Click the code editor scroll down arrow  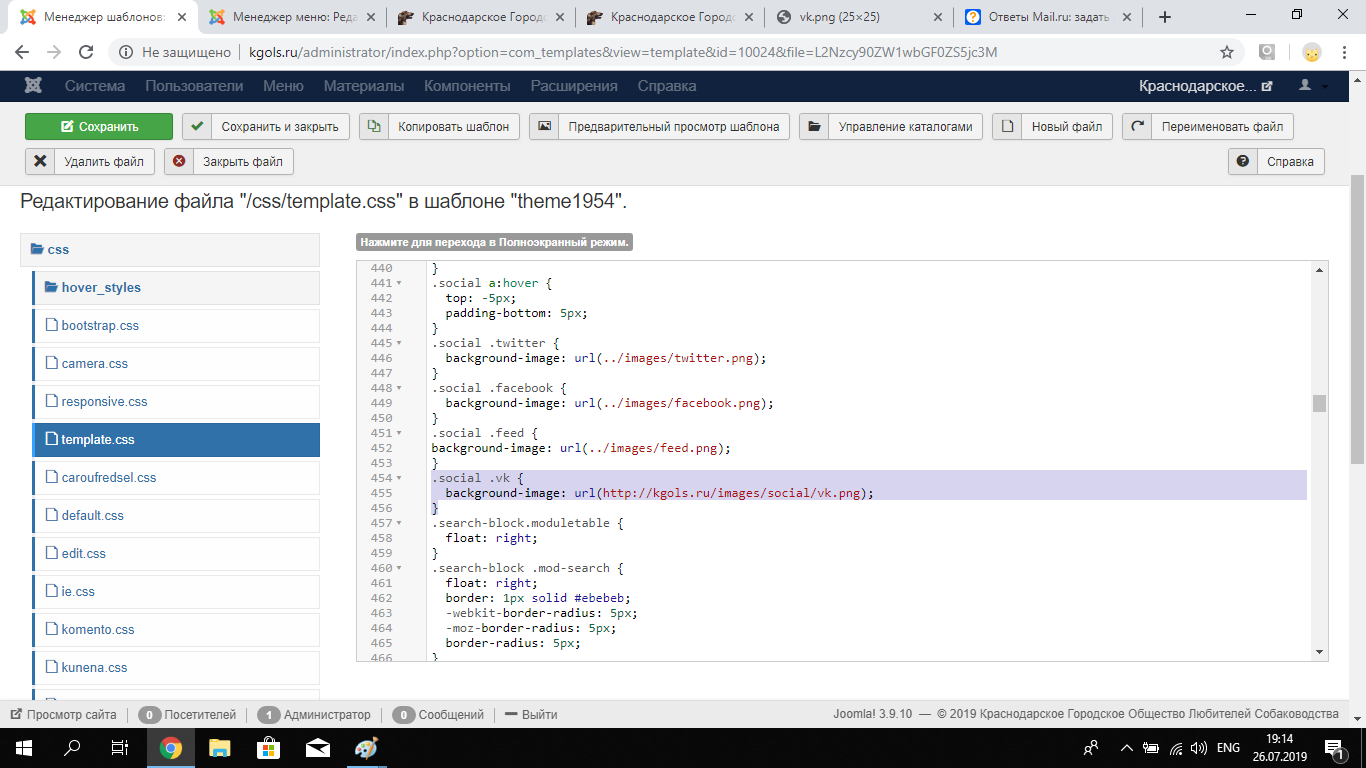click(x=1320, y=652)
